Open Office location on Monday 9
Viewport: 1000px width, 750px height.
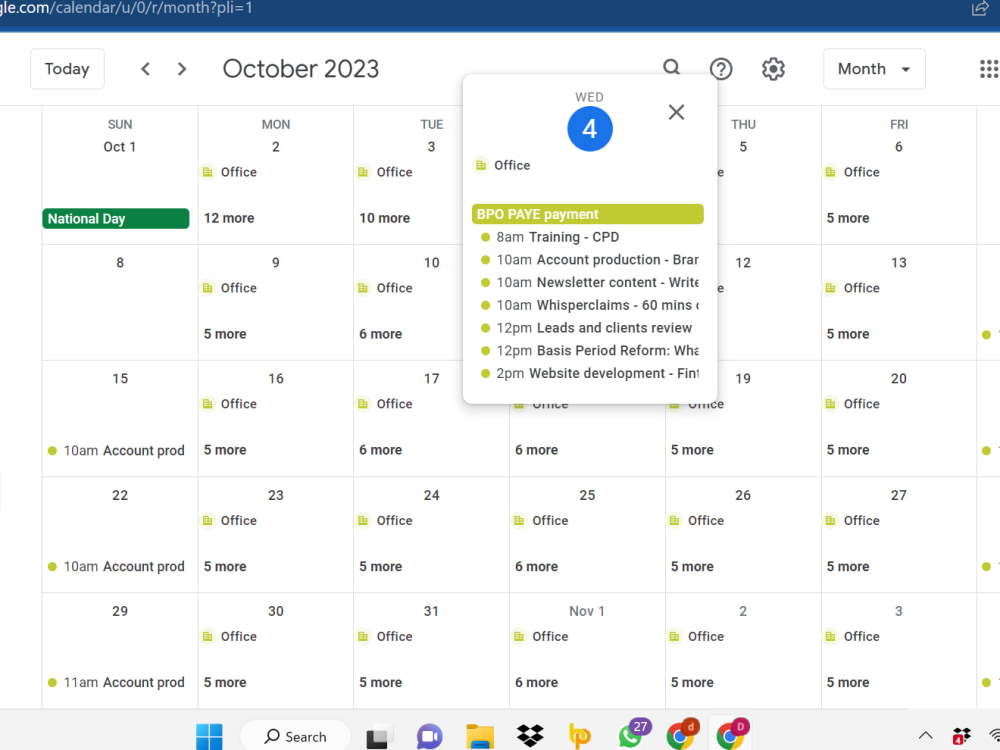(230, 288)
